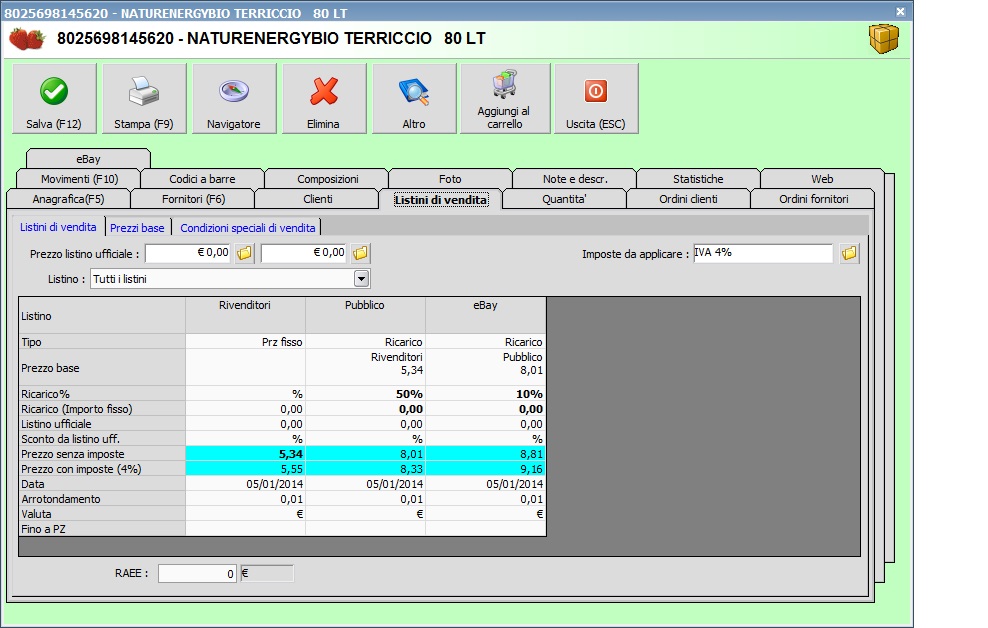Click first Prezzo listino ufficiale input field
988x628 pixels.
click(189, 253)
